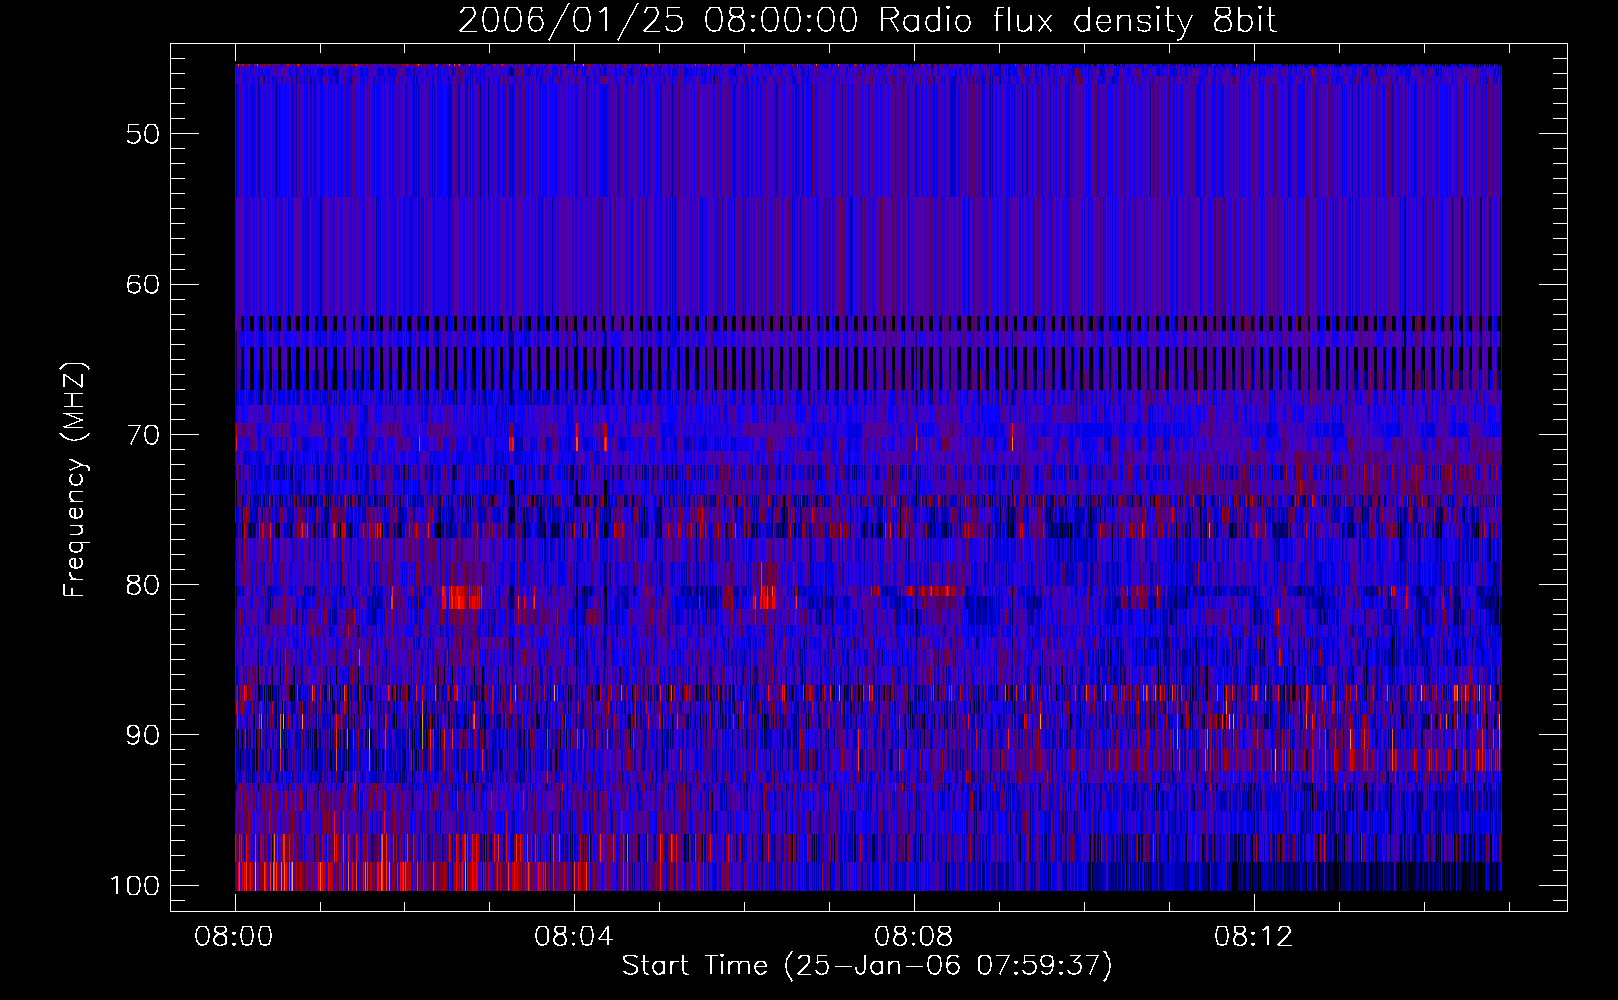This screenshot has width=1618, height=1000.
Task: Select the 08:00 time tick label
Action: click(x=235, y=937)
